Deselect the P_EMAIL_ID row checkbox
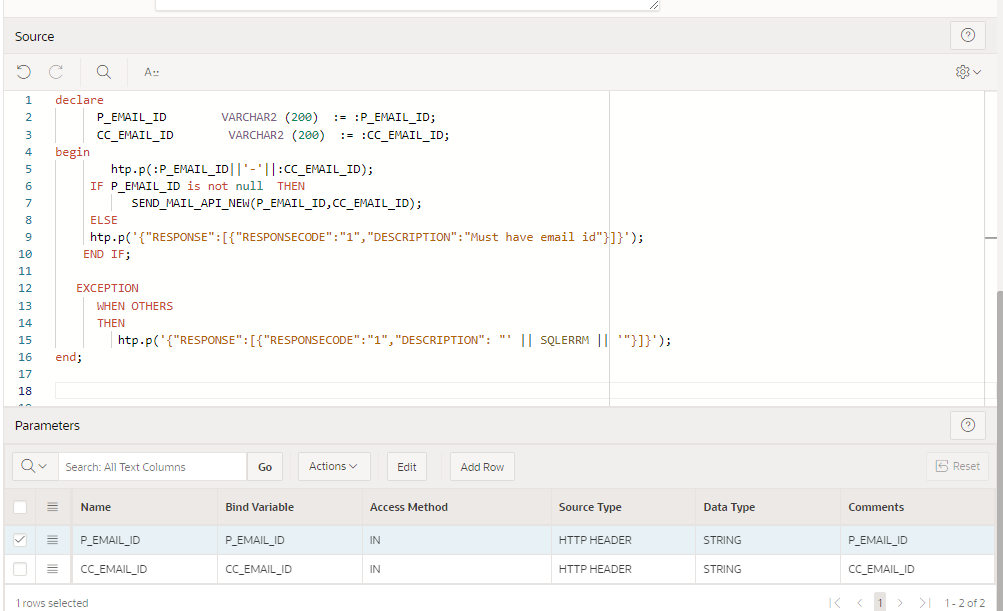The image size is (1003, 611). (x=20, y=539)
